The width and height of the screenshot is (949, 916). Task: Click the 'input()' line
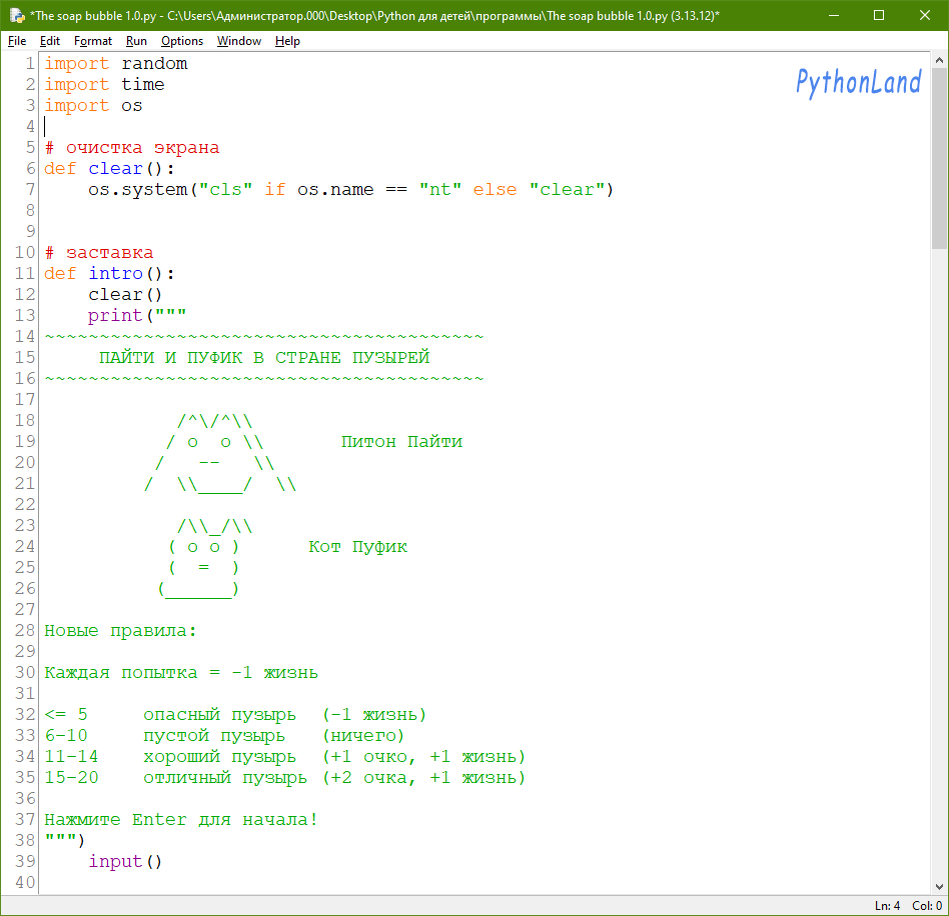click(x=125, y=862)
